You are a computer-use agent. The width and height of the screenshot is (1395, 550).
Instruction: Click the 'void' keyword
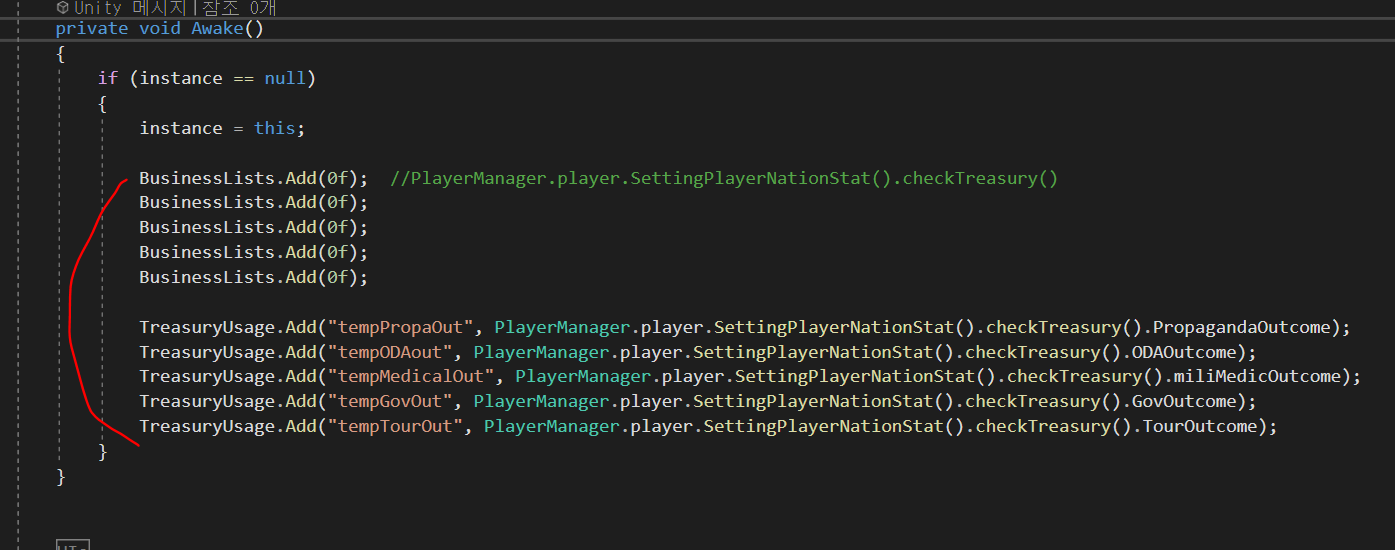point(160,28)
